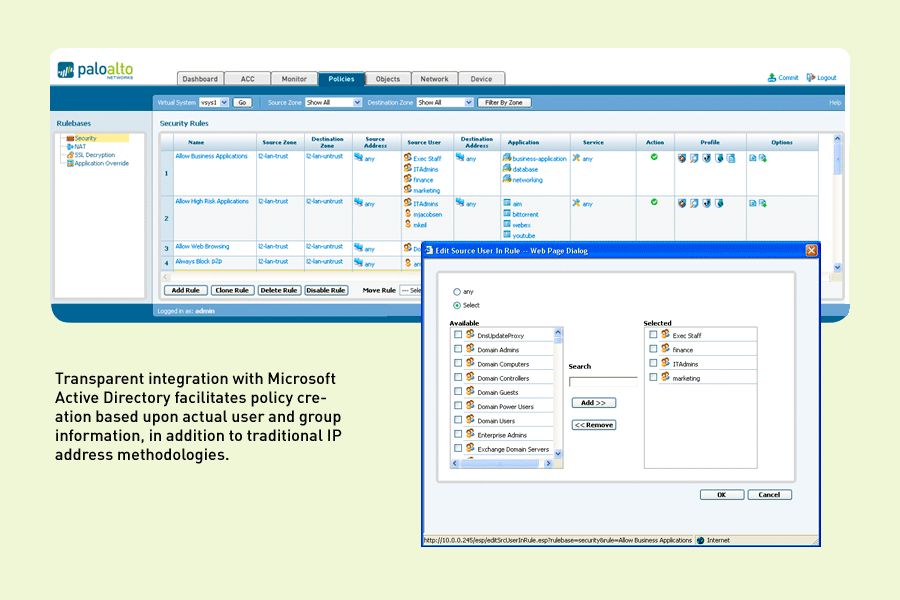Click the log options icon in rule 1

(x=752, y=158)
